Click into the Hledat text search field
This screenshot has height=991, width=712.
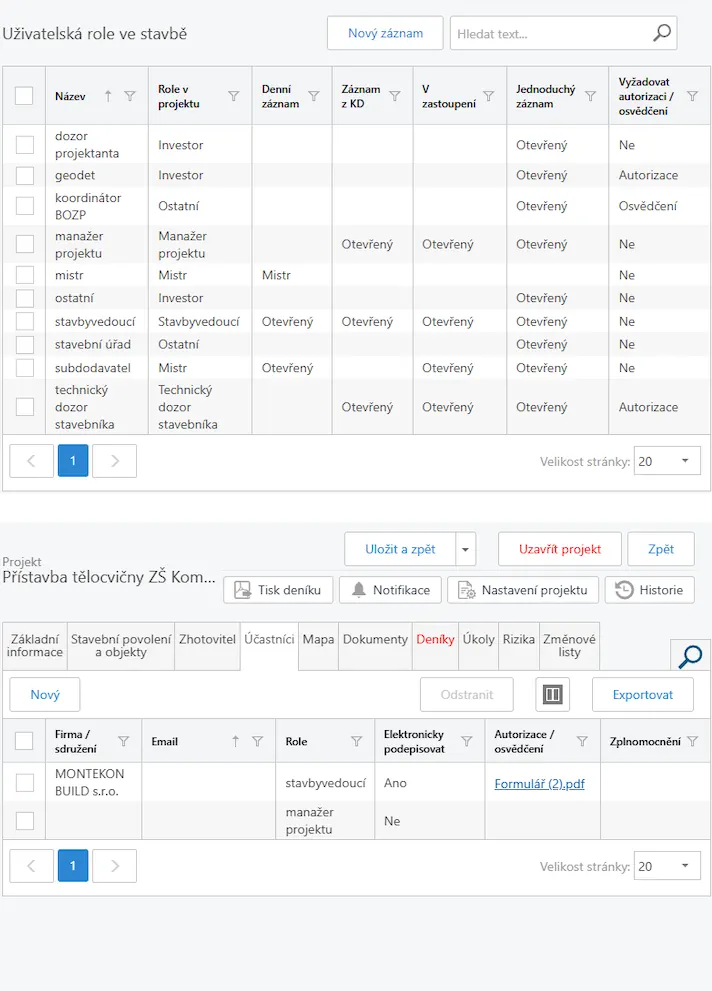pos(550,33)
